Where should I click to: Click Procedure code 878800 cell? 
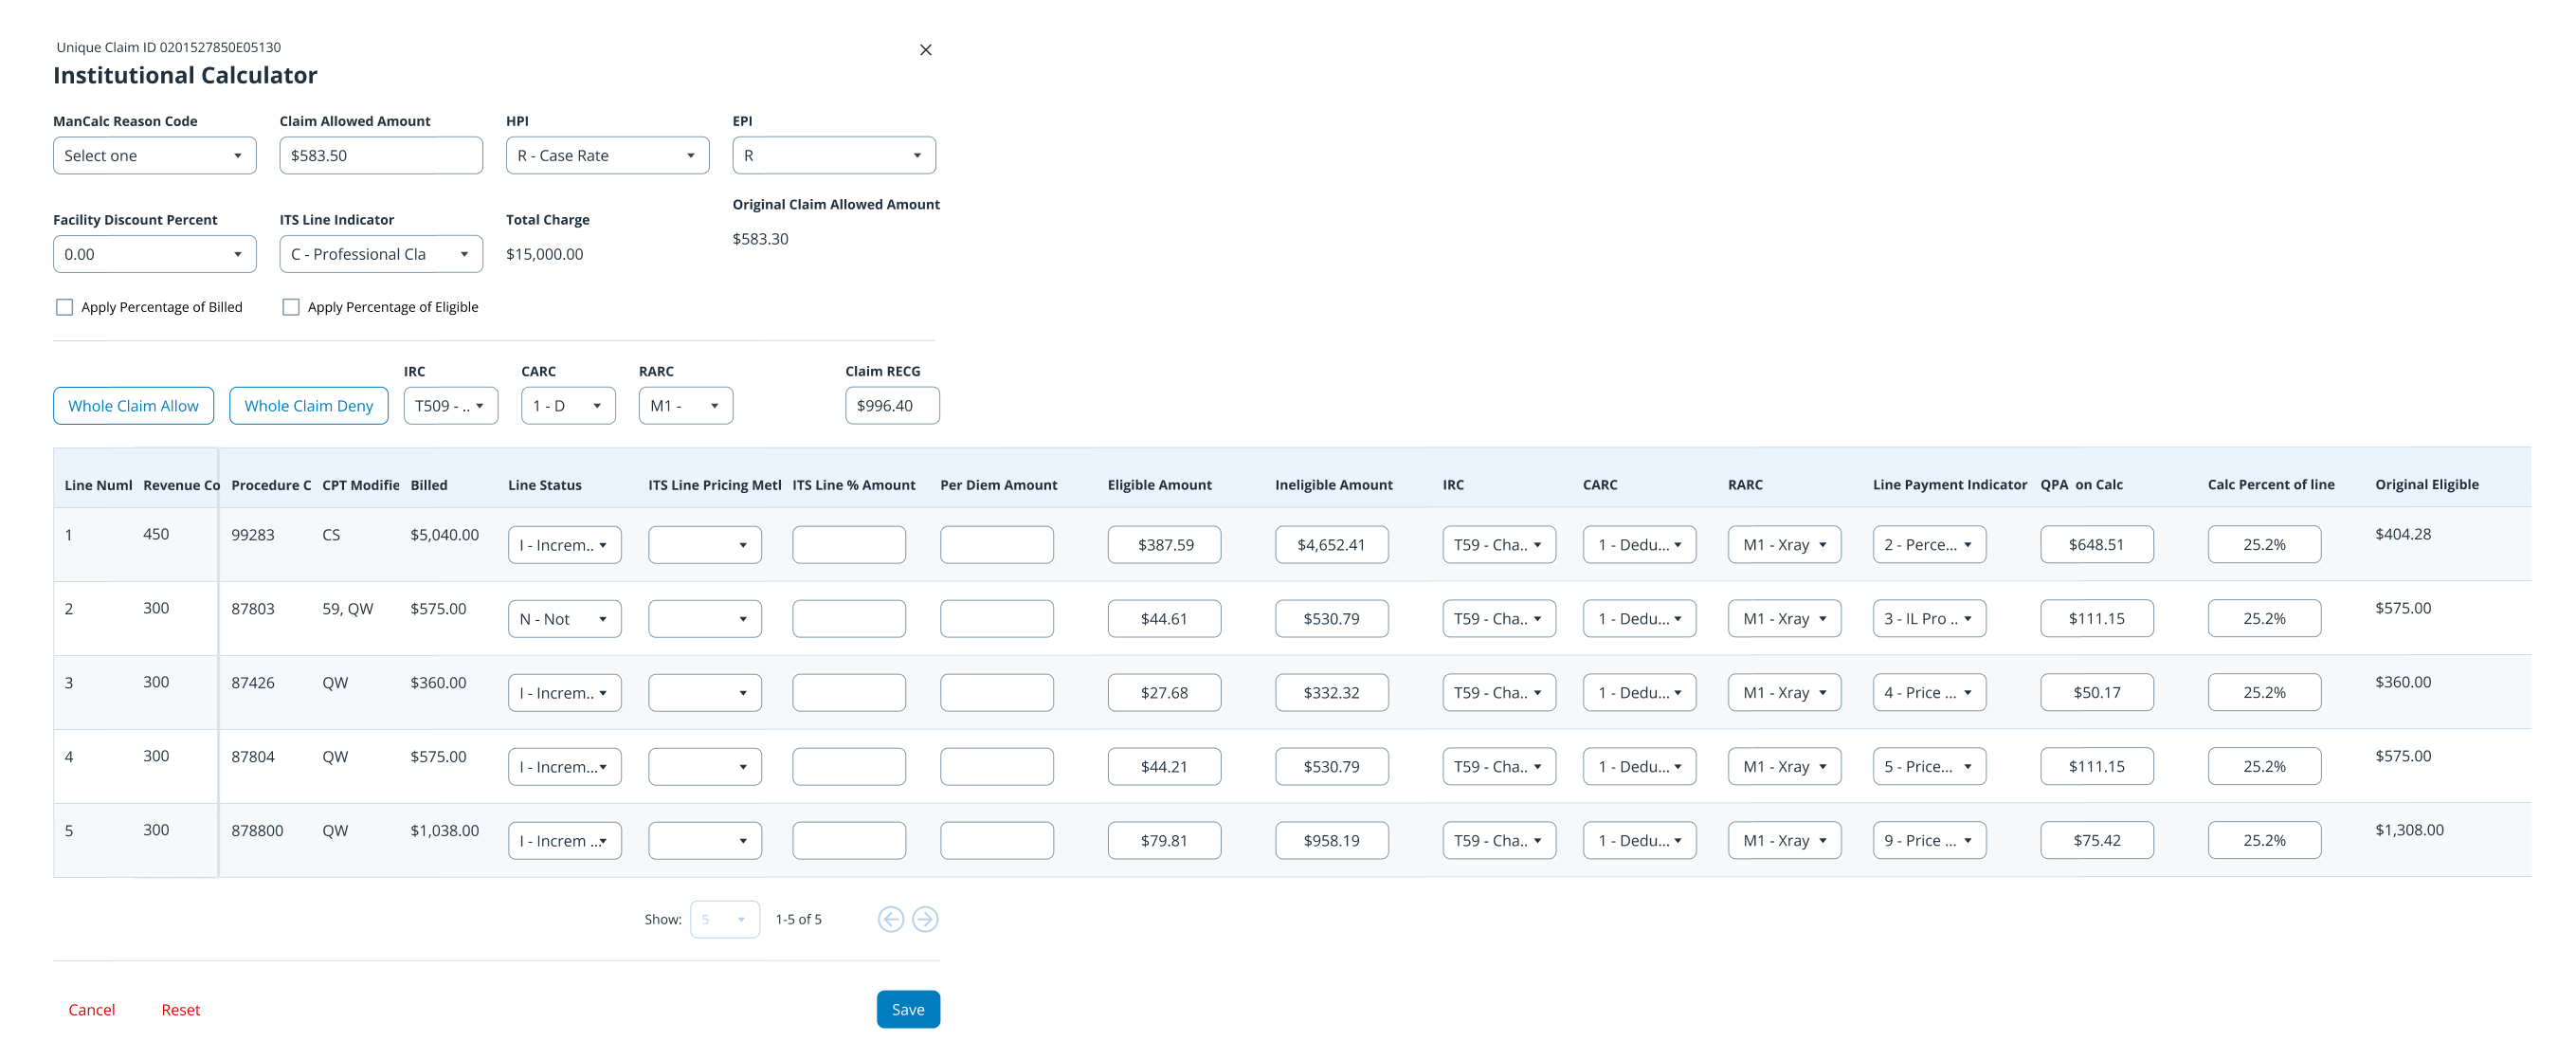point(257,831)
